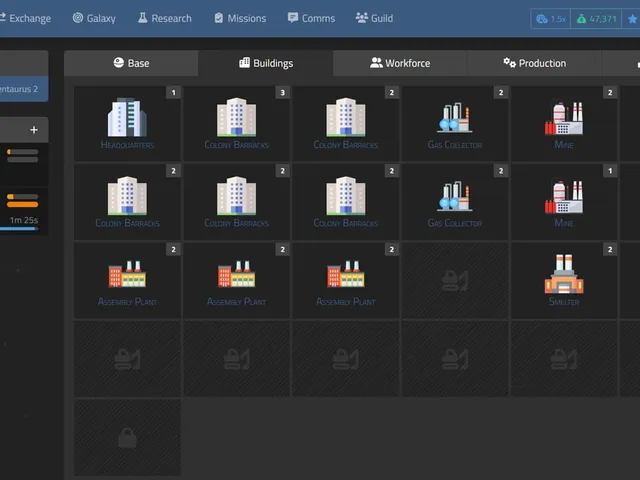Select Gas Collector in the Headquarters row
The width and height of the screenshot is (640, 480).
coord(455,123)
